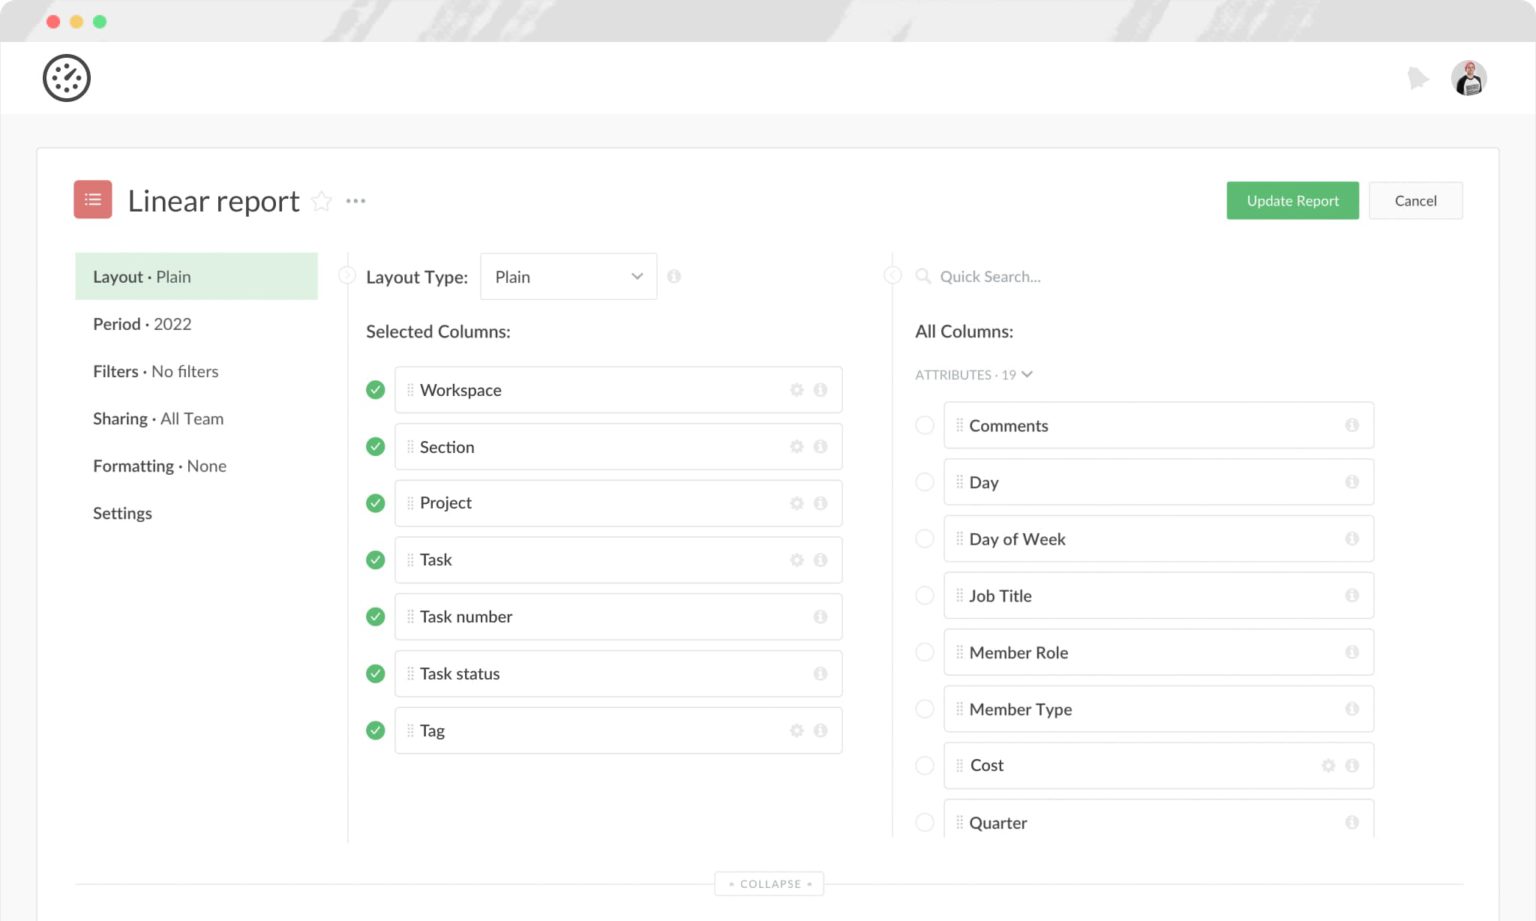1536x921 pixels.
Task: Open the Cost column settings gear
Action: 1328,765
